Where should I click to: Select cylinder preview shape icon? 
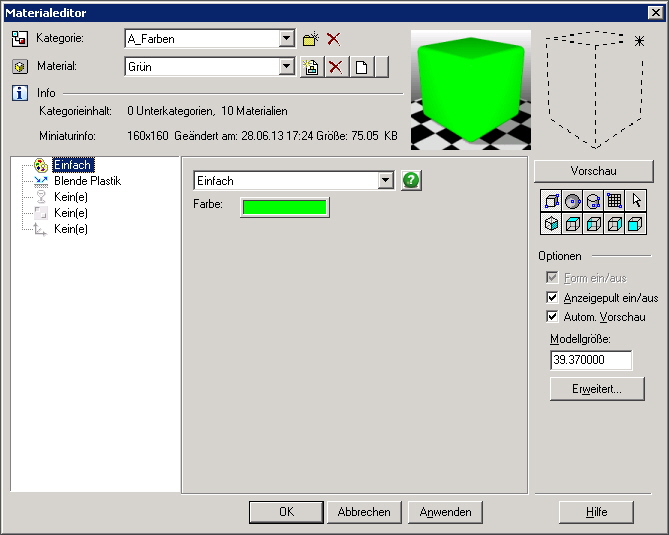(593, 201)
